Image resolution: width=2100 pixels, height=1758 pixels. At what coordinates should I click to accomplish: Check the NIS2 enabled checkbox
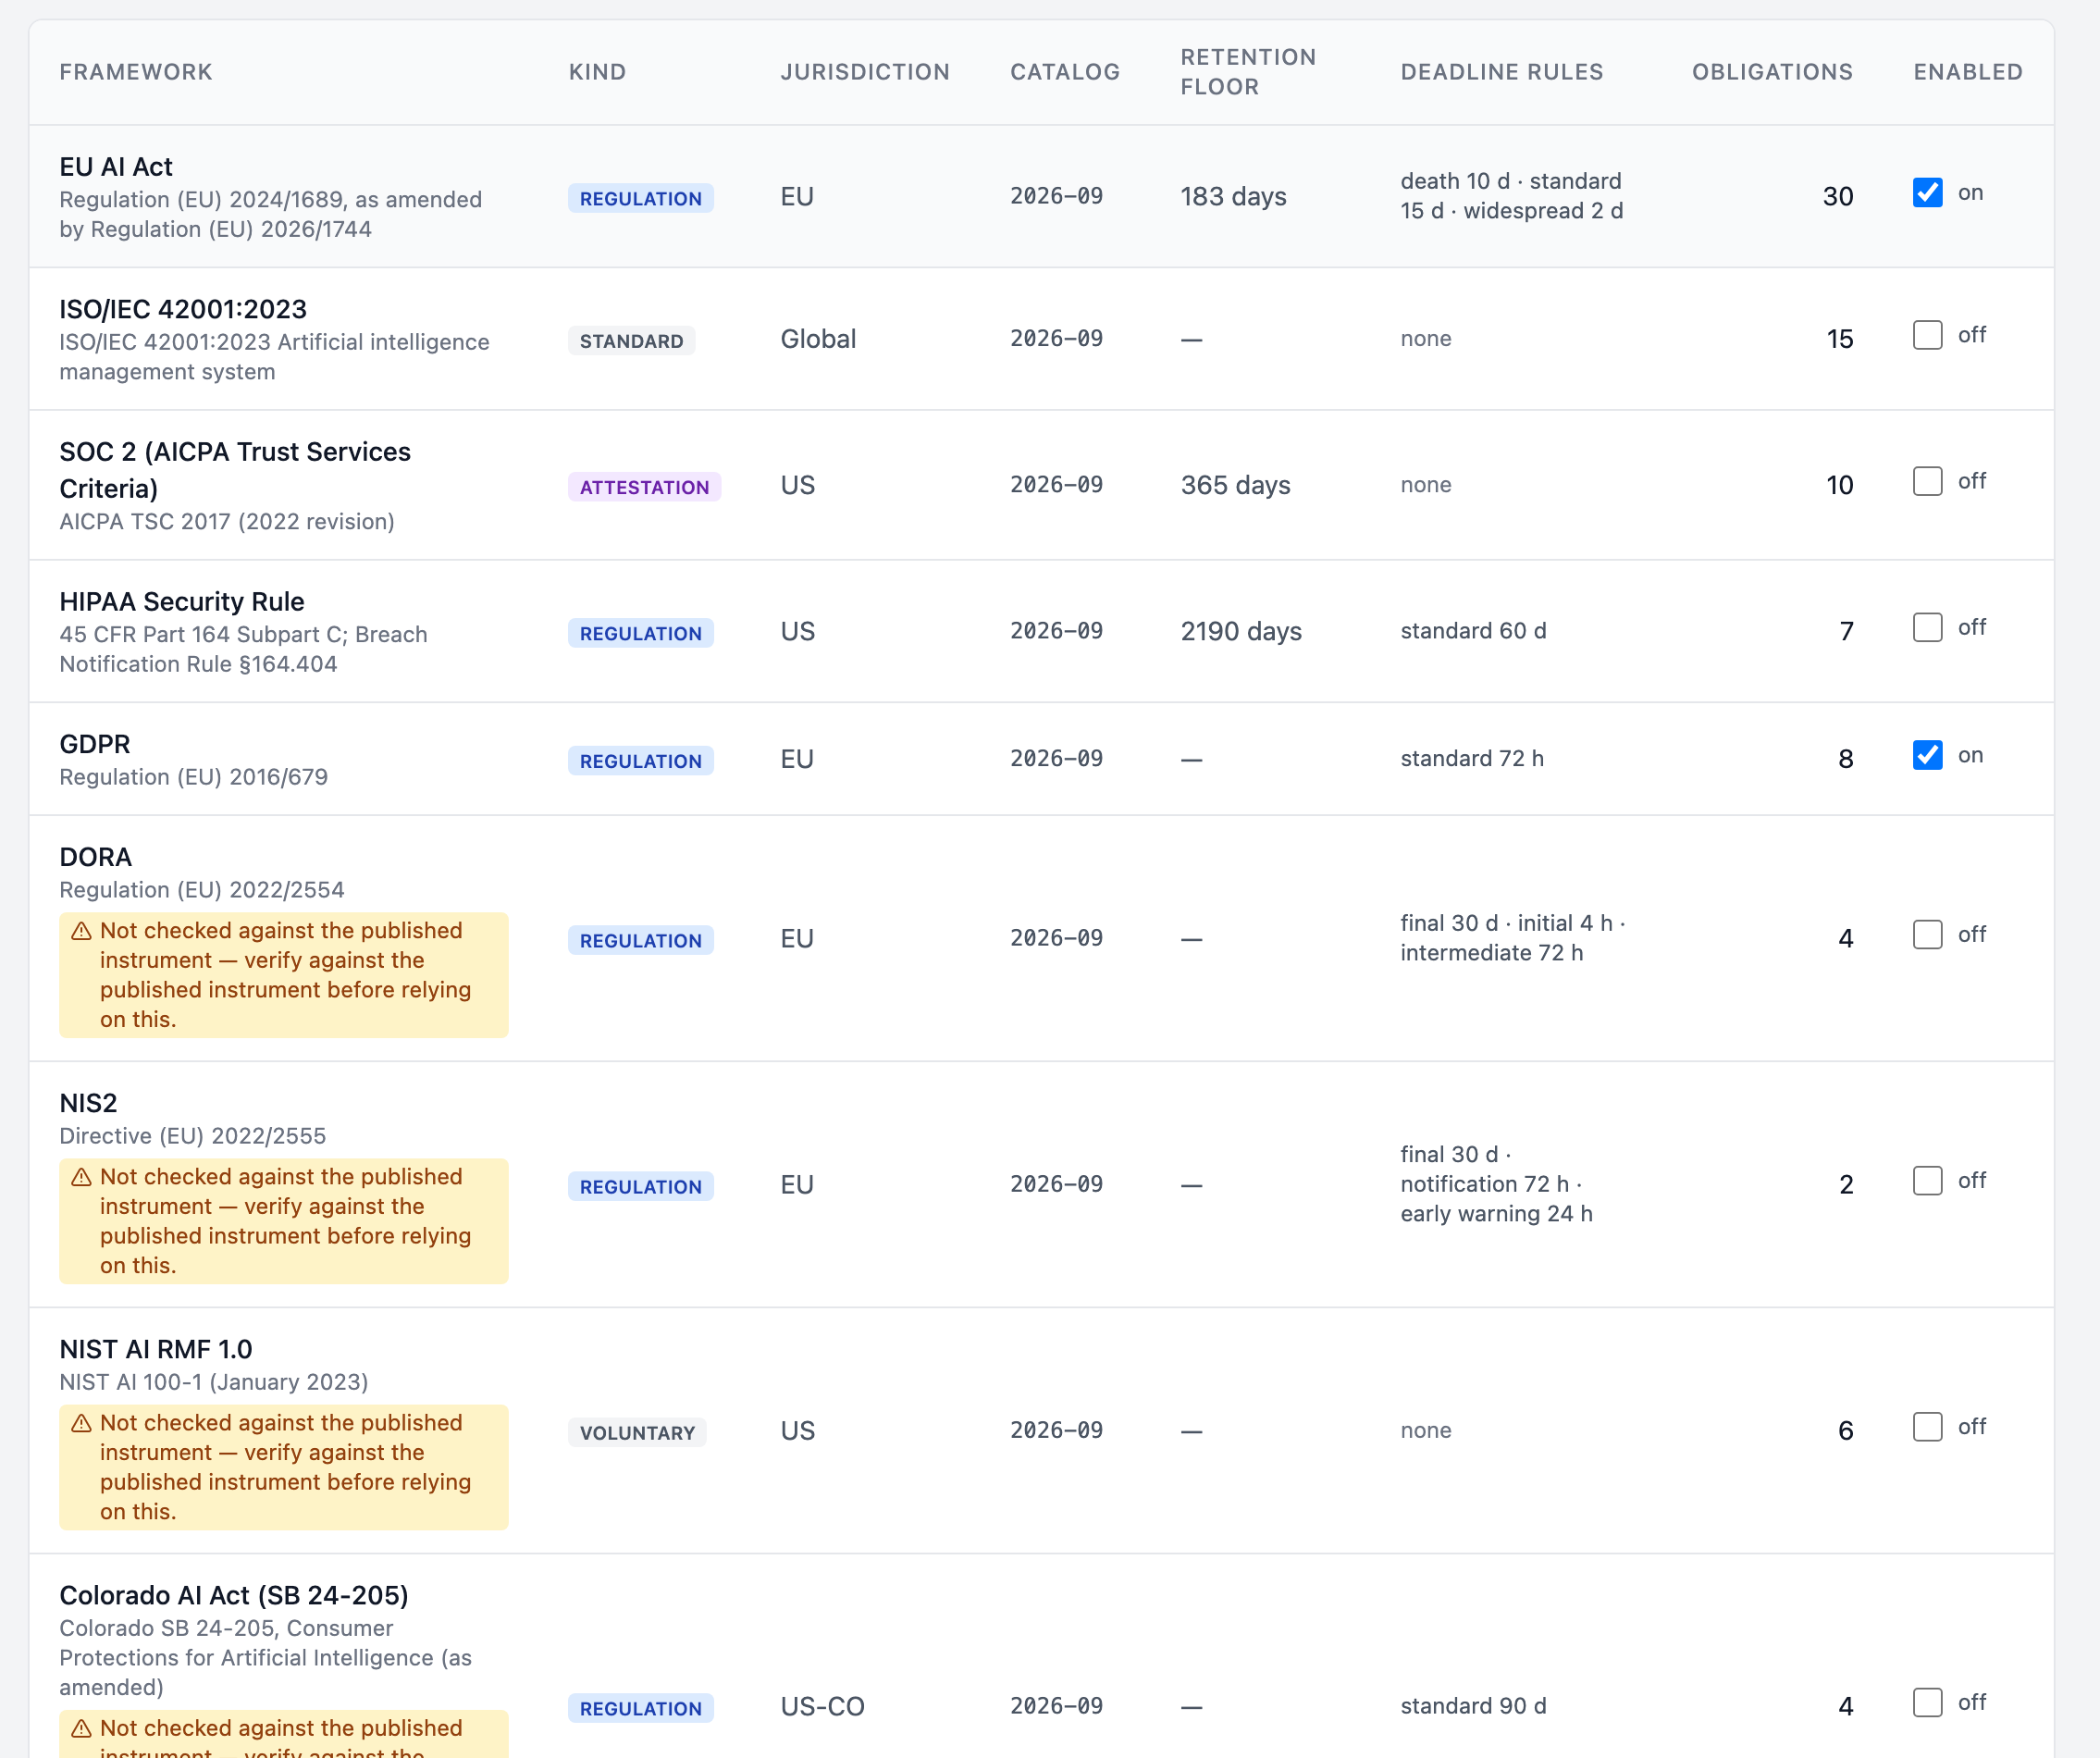(x=1927, y=1180)
